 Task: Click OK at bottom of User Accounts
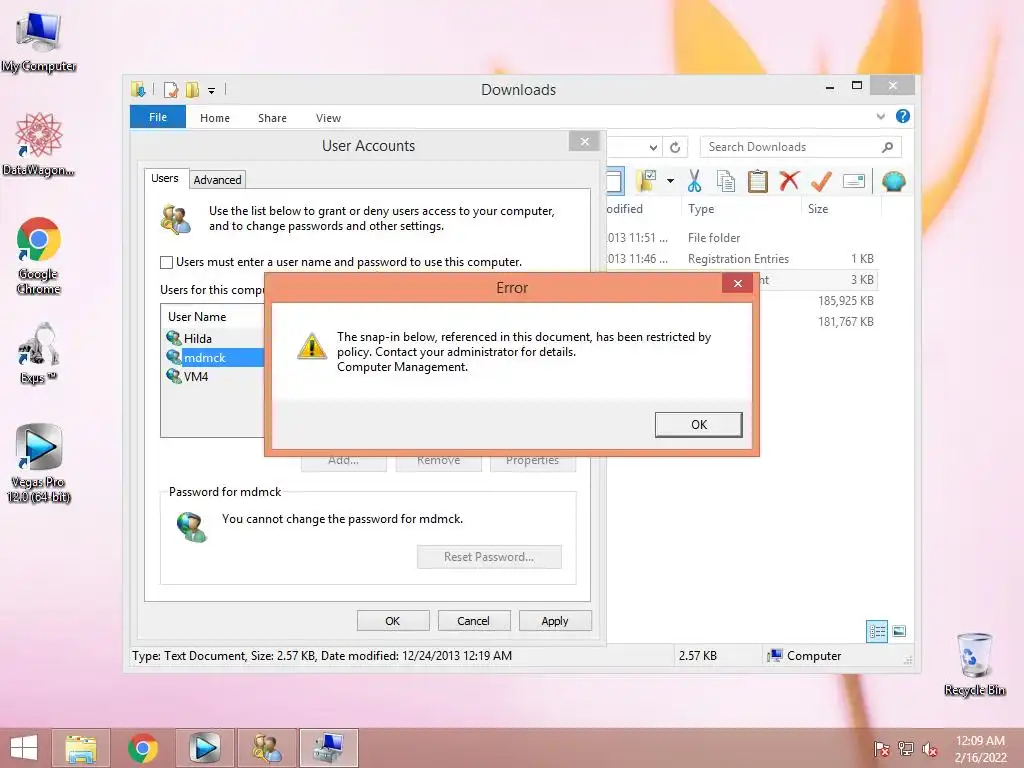click(392, 621)
